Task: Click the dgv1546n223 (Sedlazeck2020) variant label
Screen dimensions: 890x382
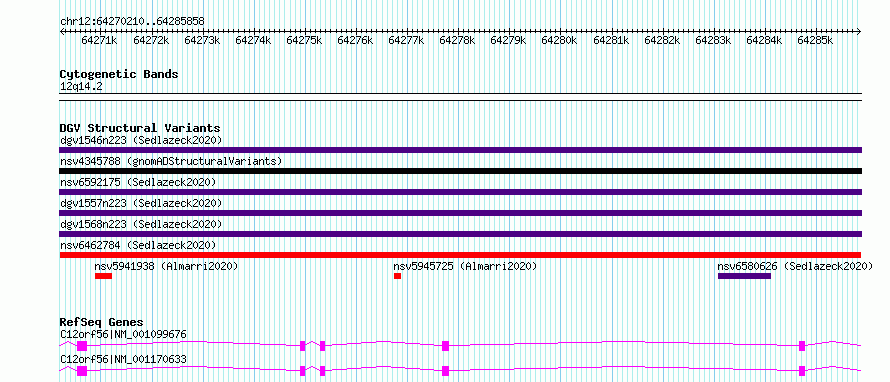Action: [141, 140]
